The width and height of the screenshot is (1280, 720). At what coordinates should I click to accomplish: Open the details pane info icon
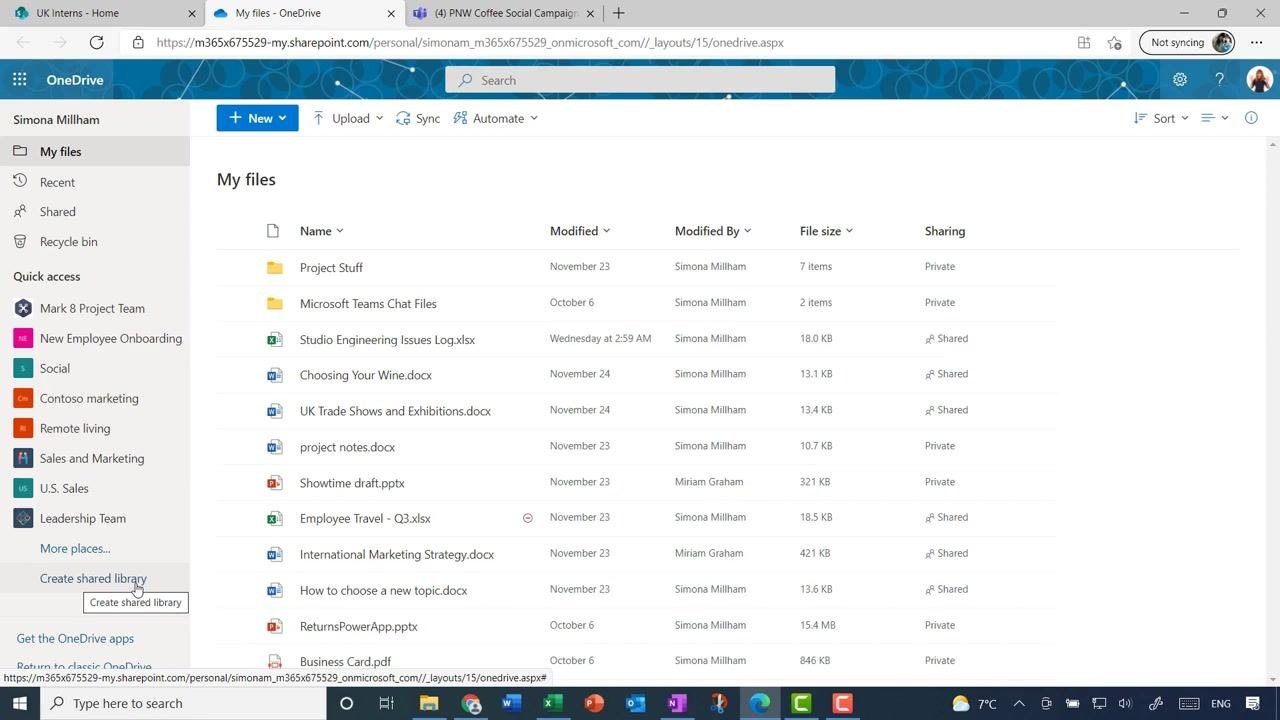pos(1251,118)
